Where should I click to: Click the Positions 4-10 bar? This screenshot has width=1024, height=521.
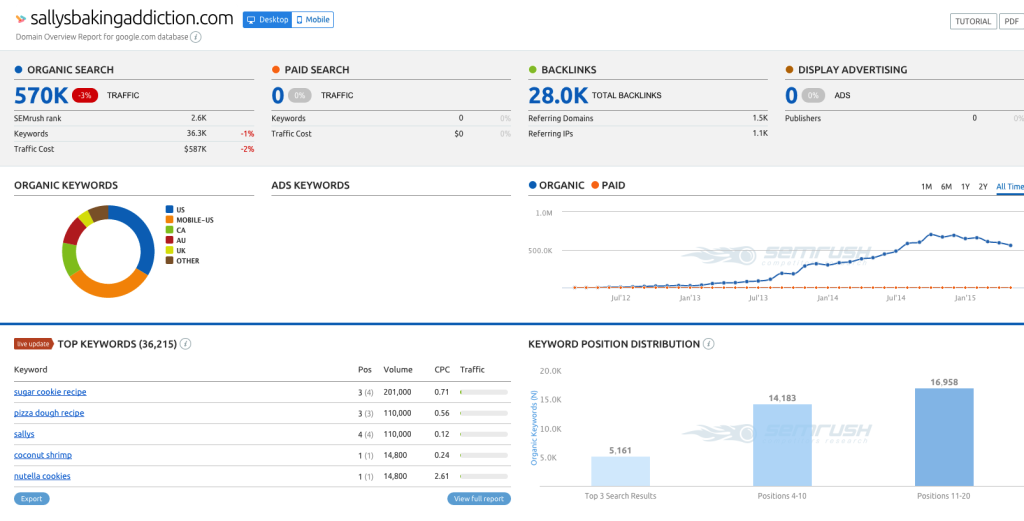click(782, 445)
